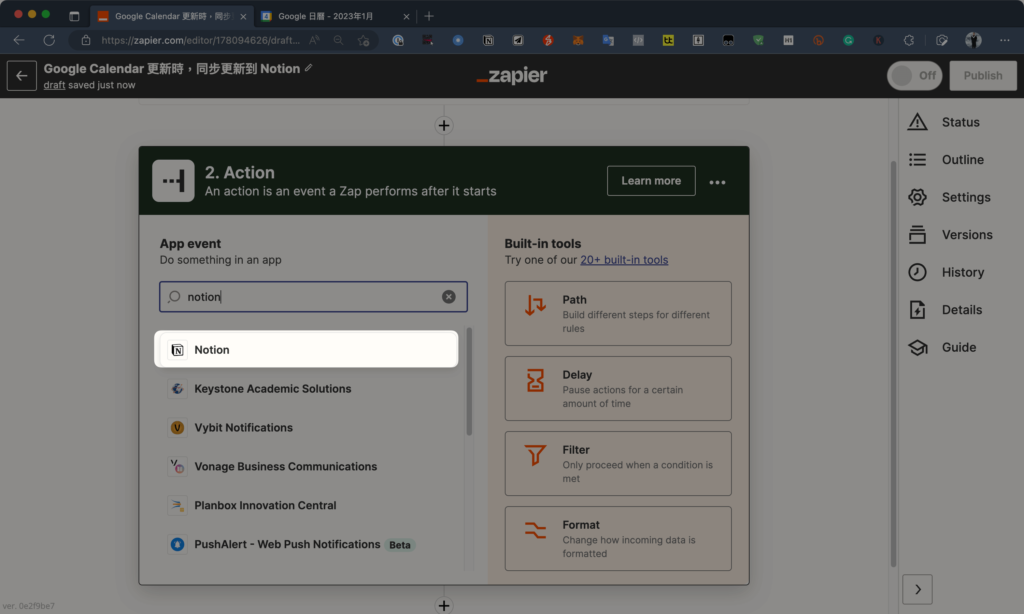Expand the right sidebar with chevron button

(x=918, y=590)
